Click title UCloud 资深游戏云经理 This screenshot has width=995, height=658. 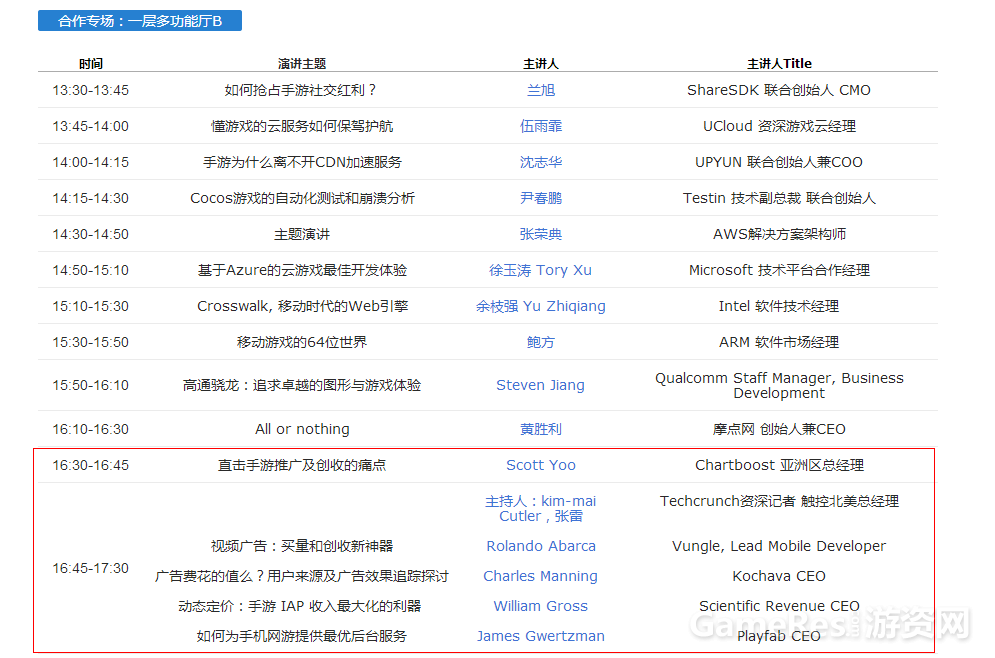coord(779,126)
